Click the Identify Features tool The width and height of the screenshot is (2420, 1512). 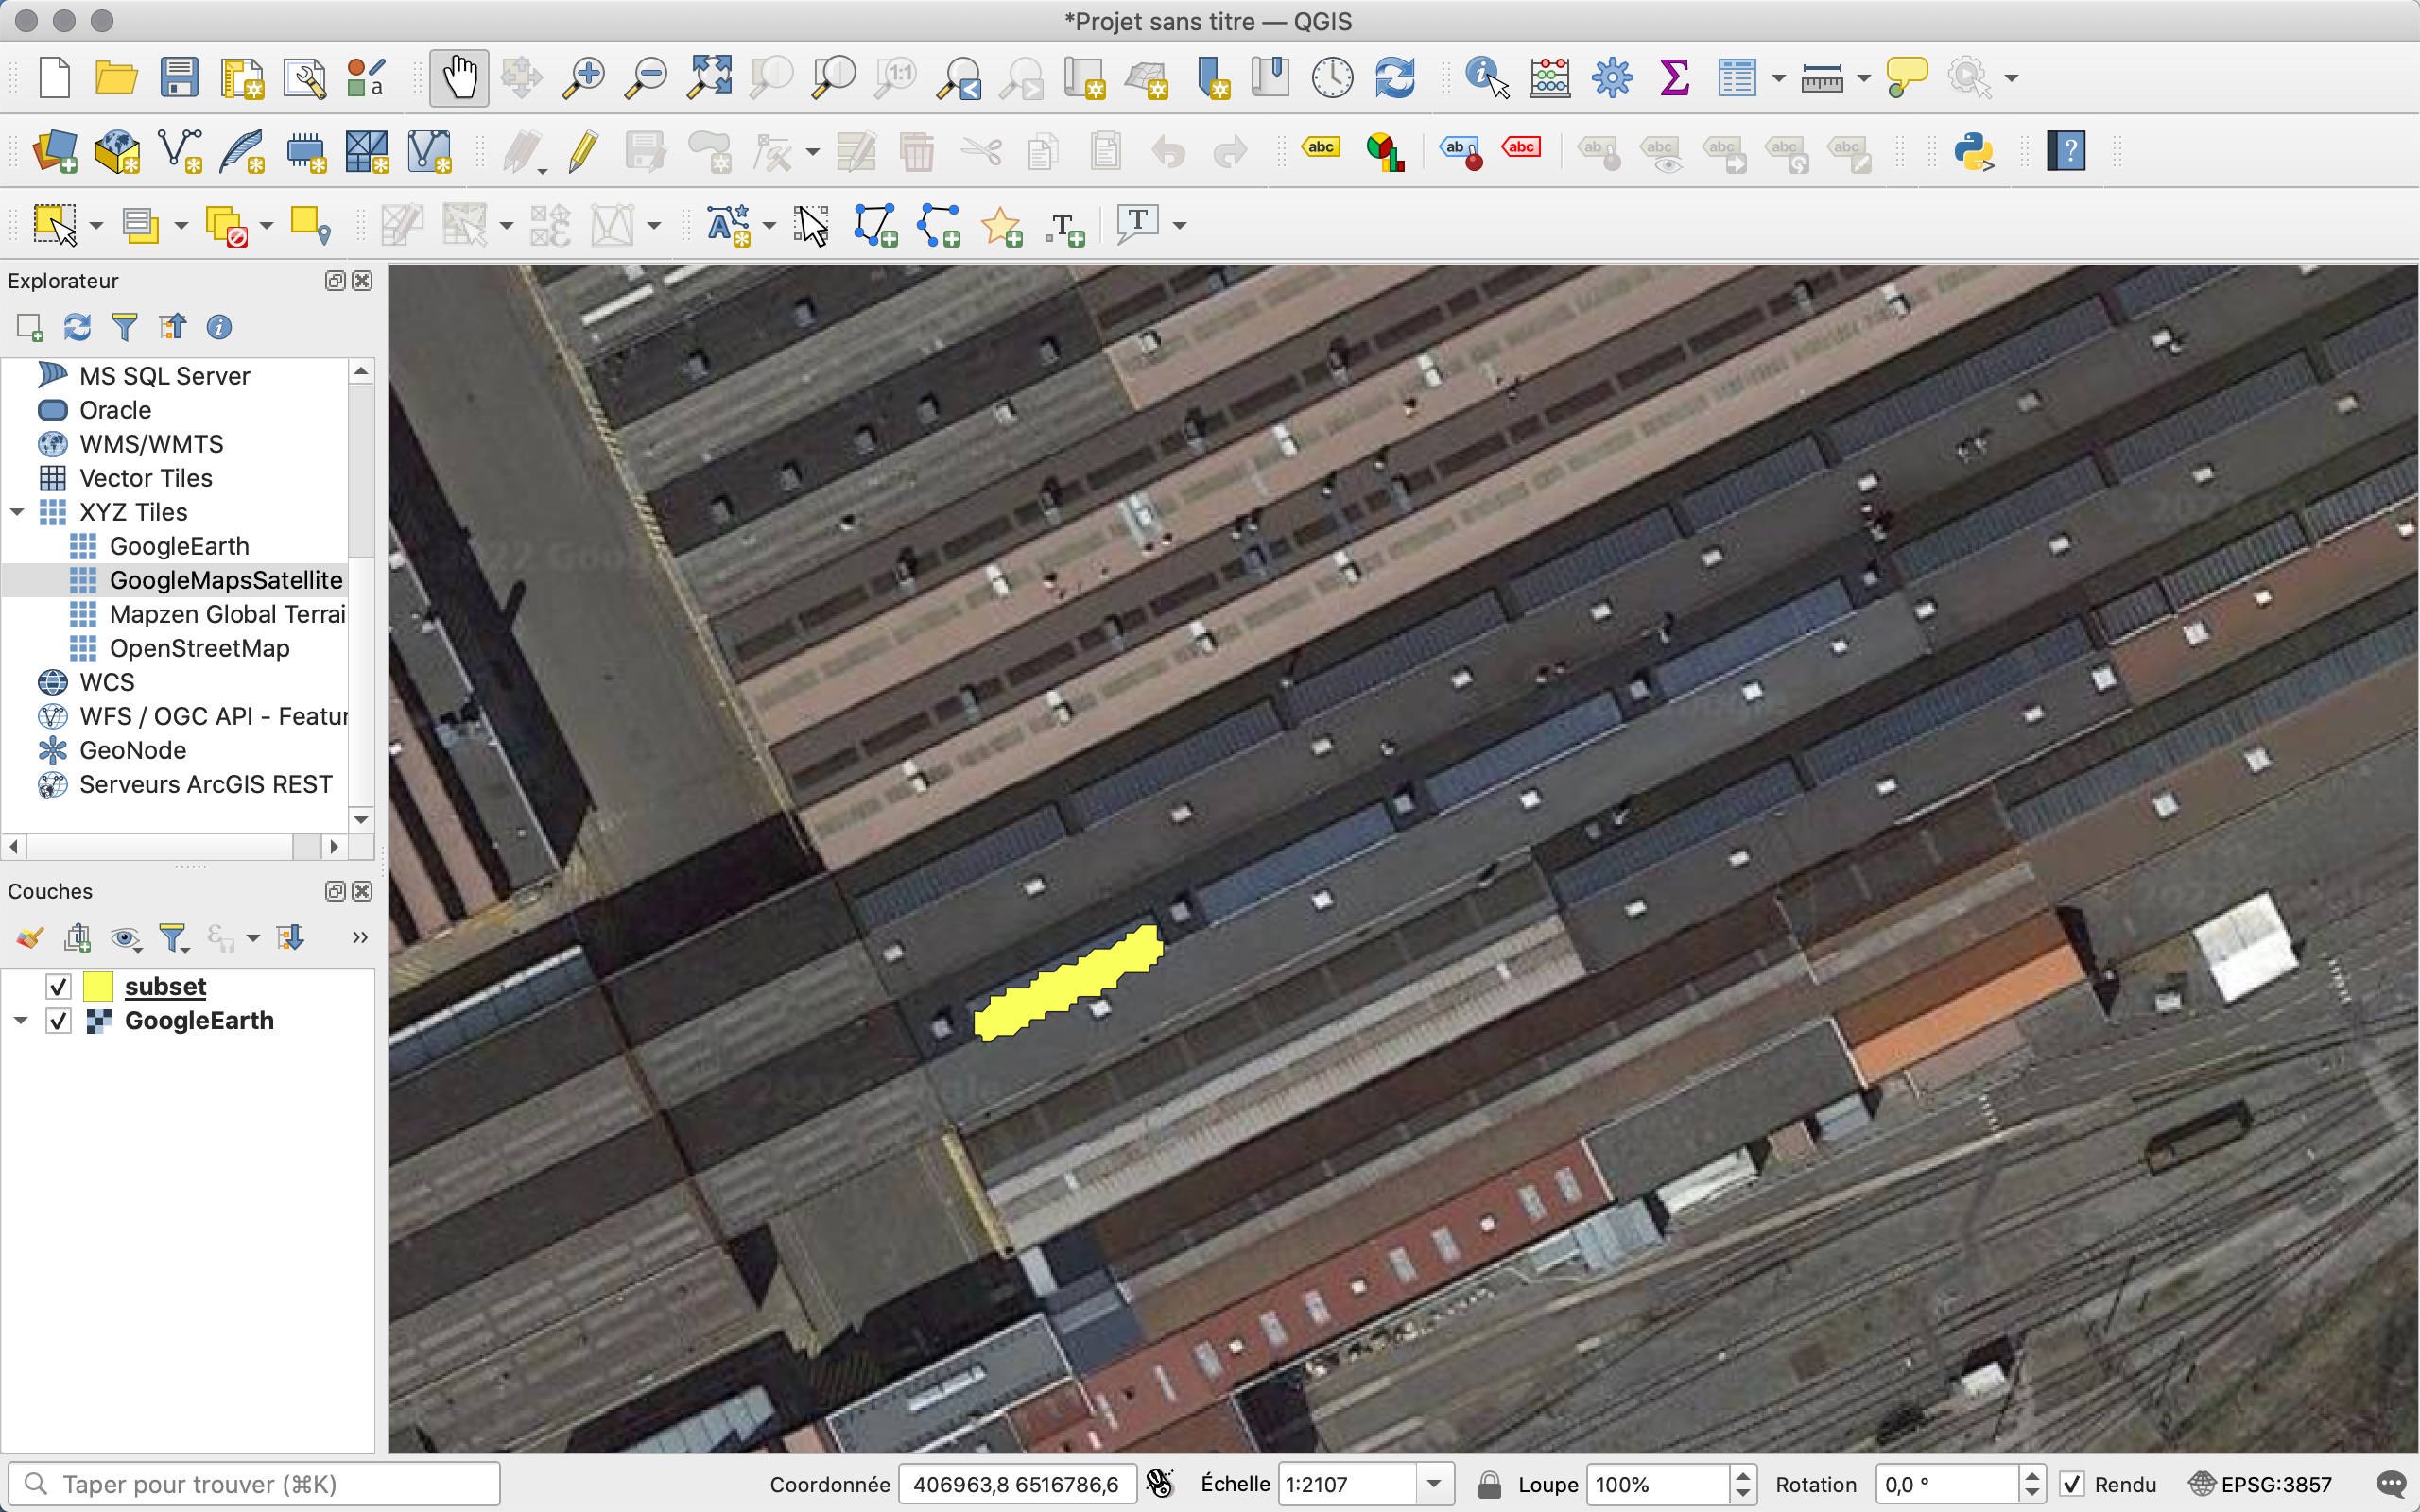[1486, 77]
